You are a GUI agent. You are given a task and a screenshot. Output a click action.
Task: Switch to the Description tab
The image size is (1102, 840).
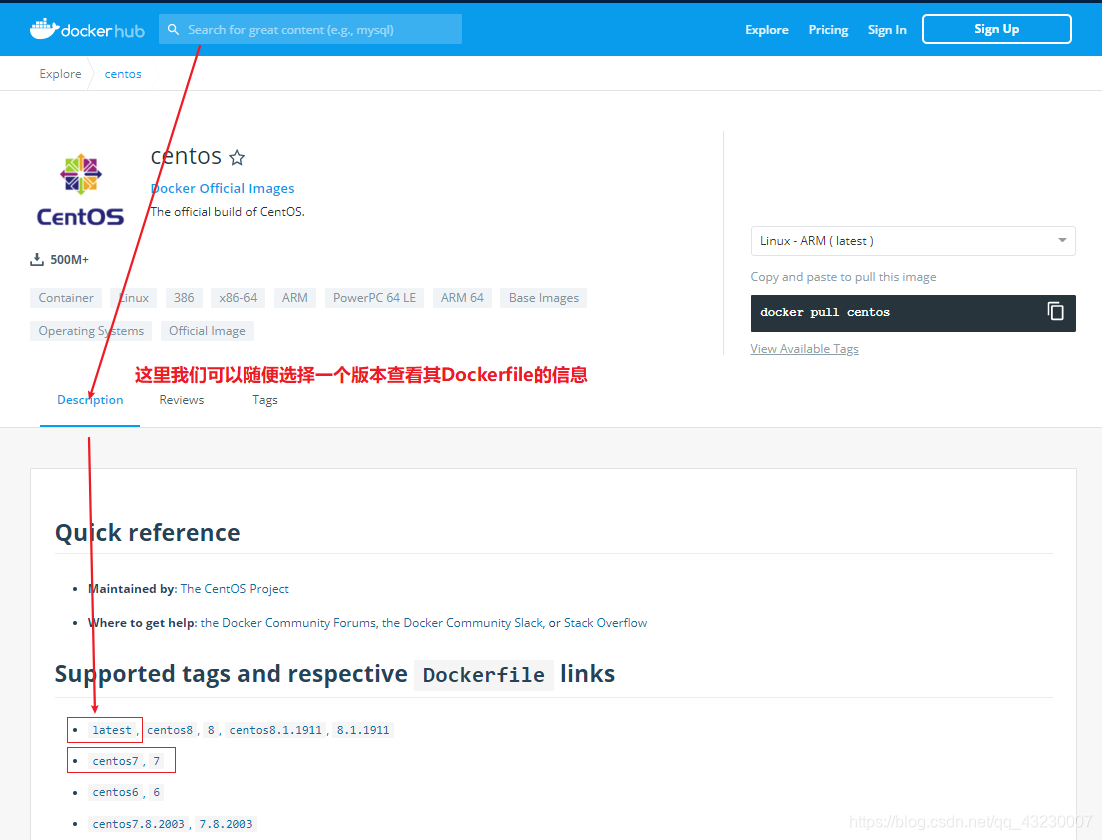(x=90, y=400)
